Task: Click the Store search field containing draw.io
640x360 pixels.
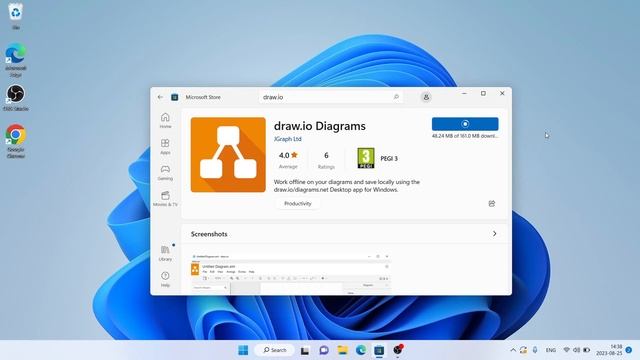Action: click(331, 97)
